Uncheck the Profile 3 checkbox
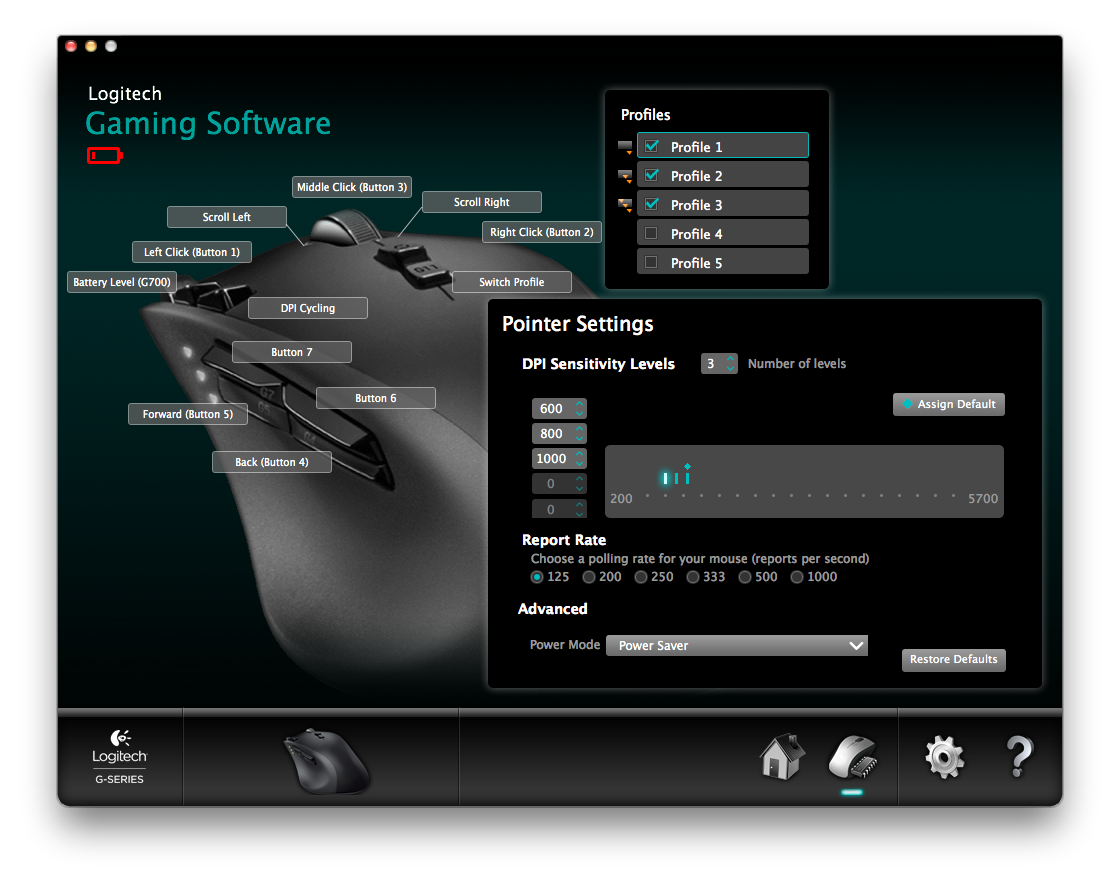Viewport: 1120px width, 886px height. coord(651,204)
